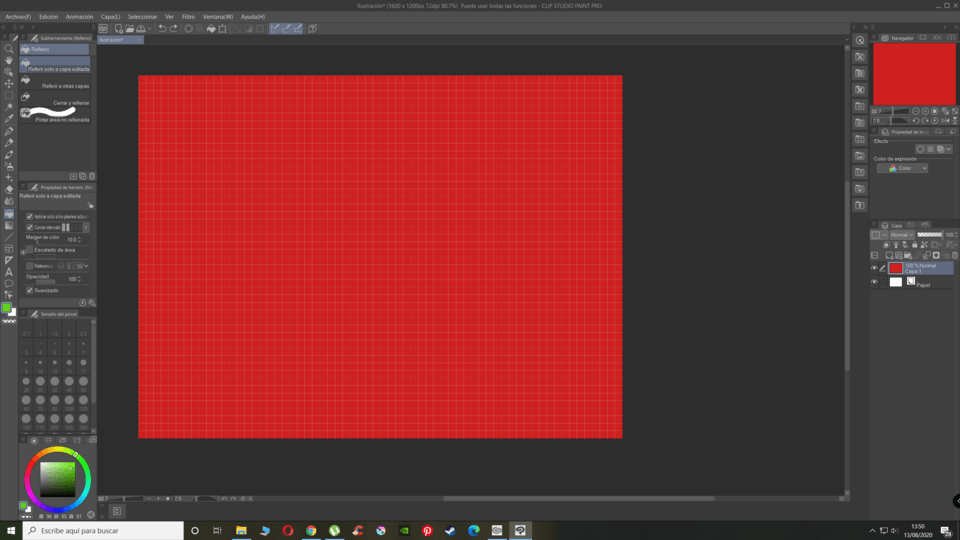Image resolution: width=960 pixels, height=540 pixels.
Task: Delete sub tool with trash icon
Action: 92,176
